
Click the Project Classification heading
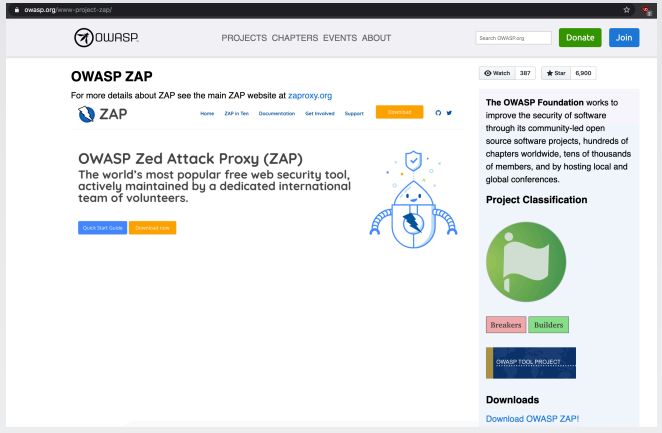tap(536, 200)
